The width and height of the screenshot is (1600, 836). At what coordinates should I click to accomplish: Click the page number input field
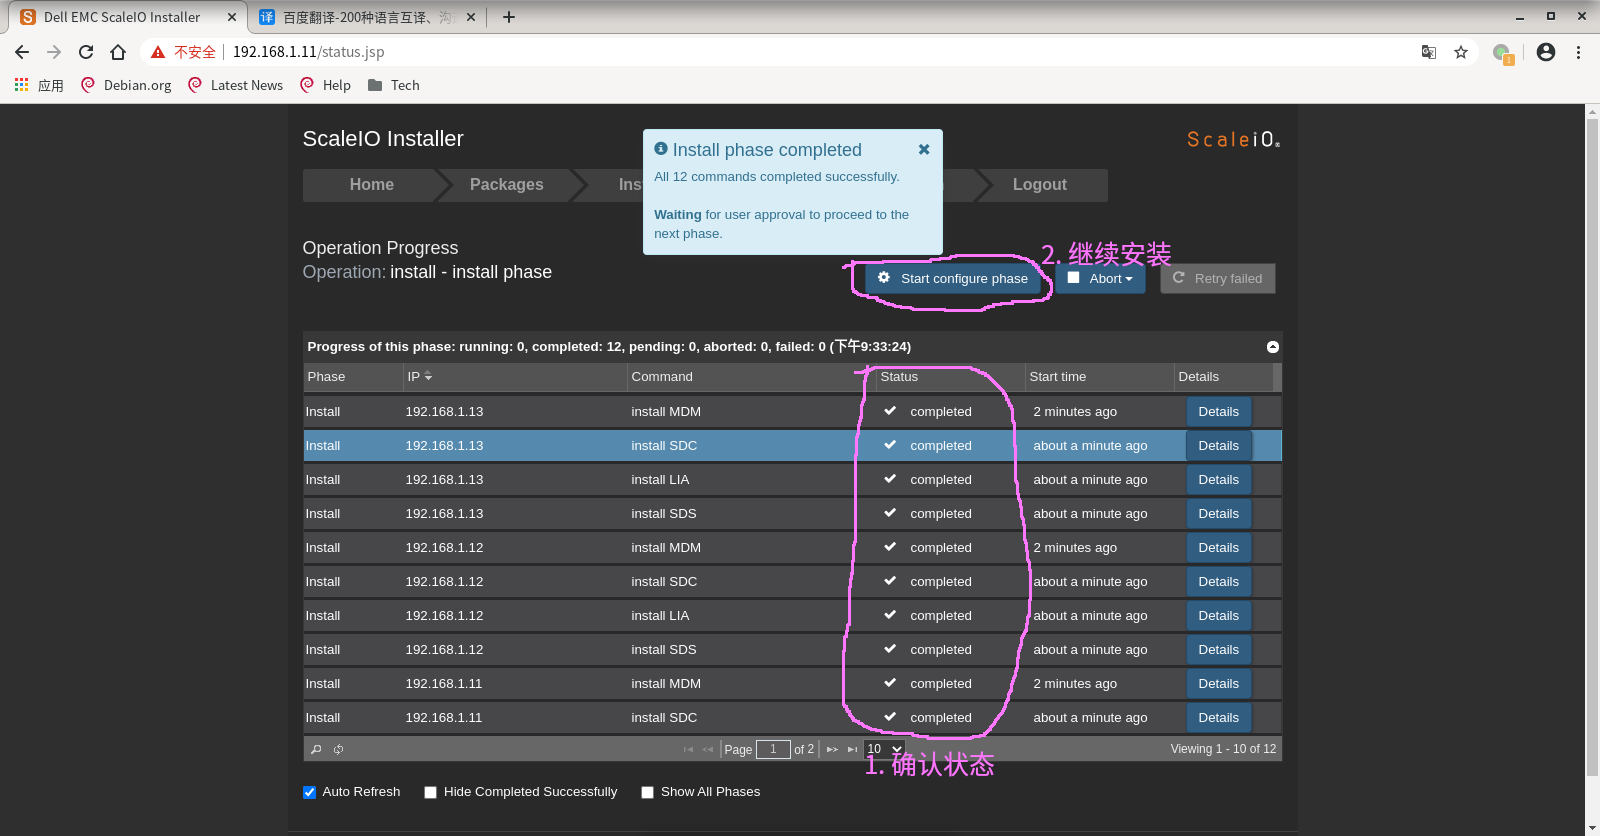(x=773, y=749)
